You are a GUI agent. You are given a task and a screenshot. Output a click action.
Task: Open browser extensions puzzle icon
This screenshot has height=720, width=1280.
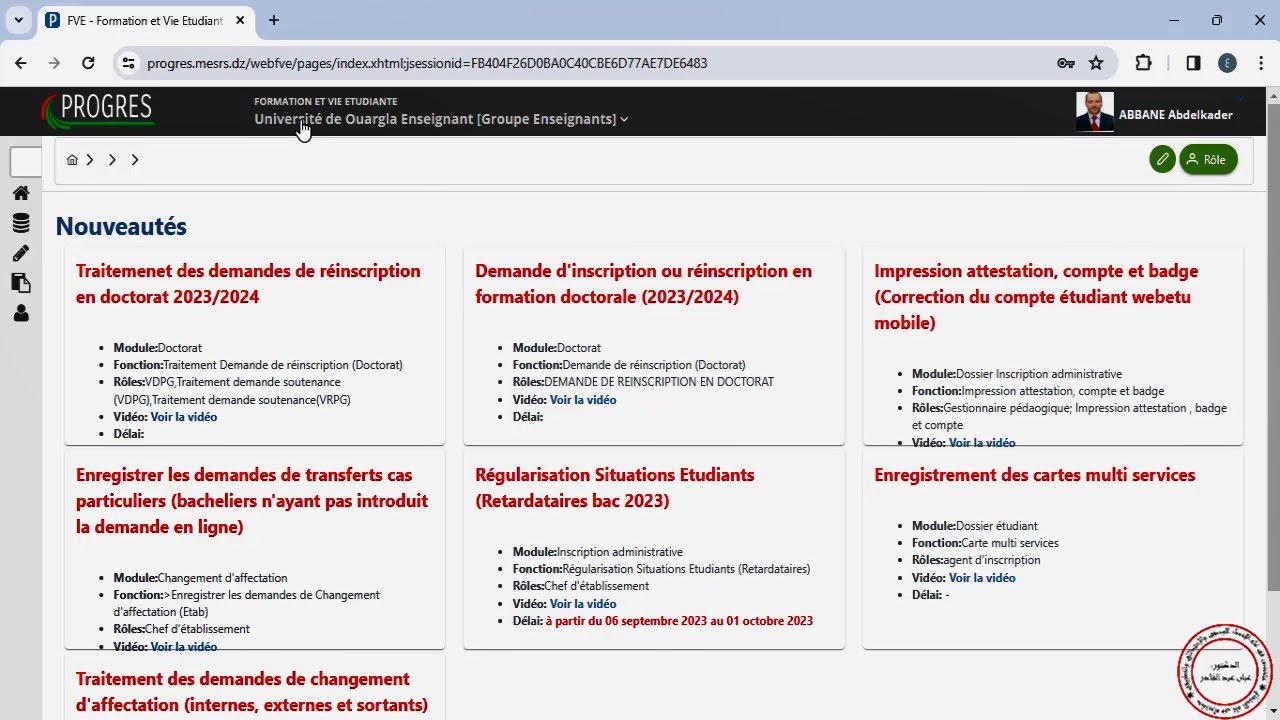(x=1143, y=63)
